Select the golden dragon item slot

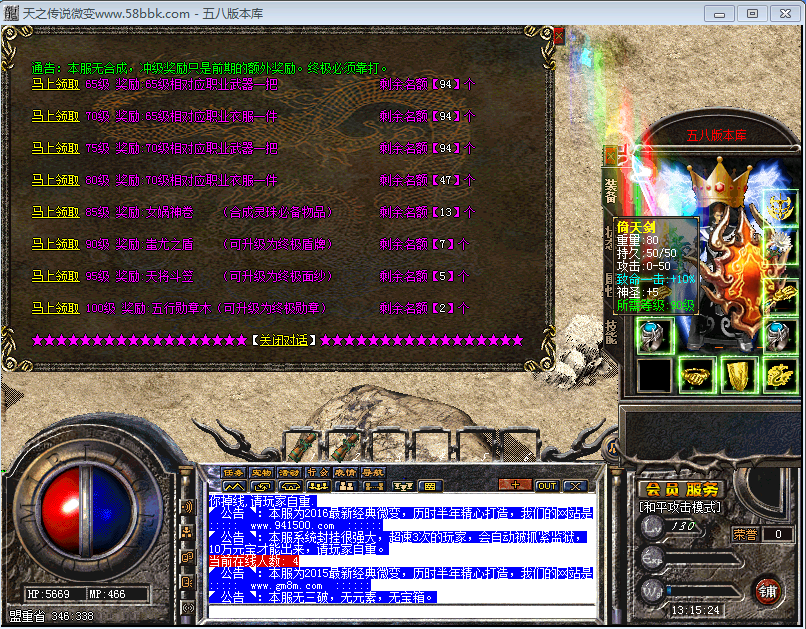click(780, 376)
